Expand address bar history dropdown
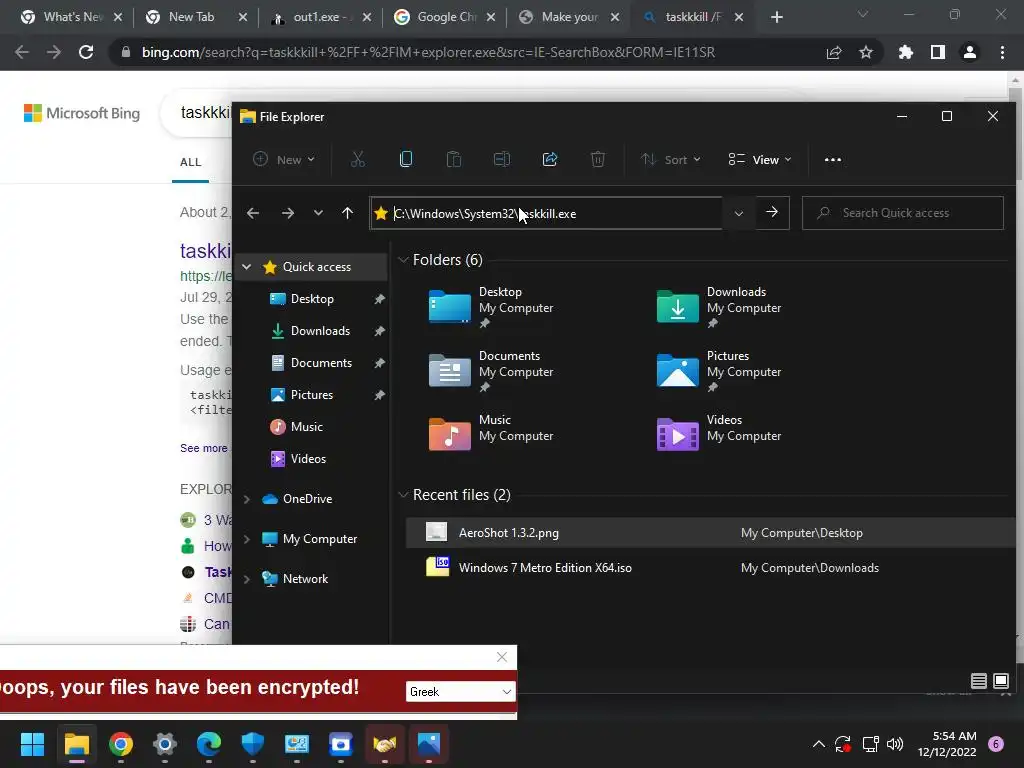This screenshot has width=1024, height=768. [739, 213]
